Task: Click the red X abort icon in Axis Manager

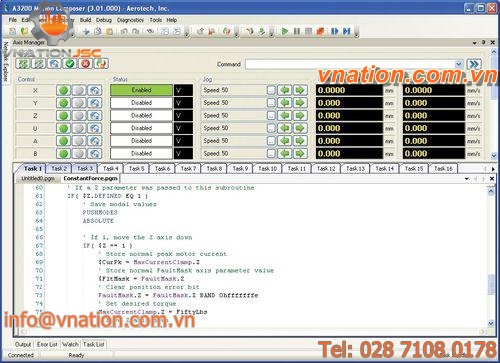Action: coord(85,63)
